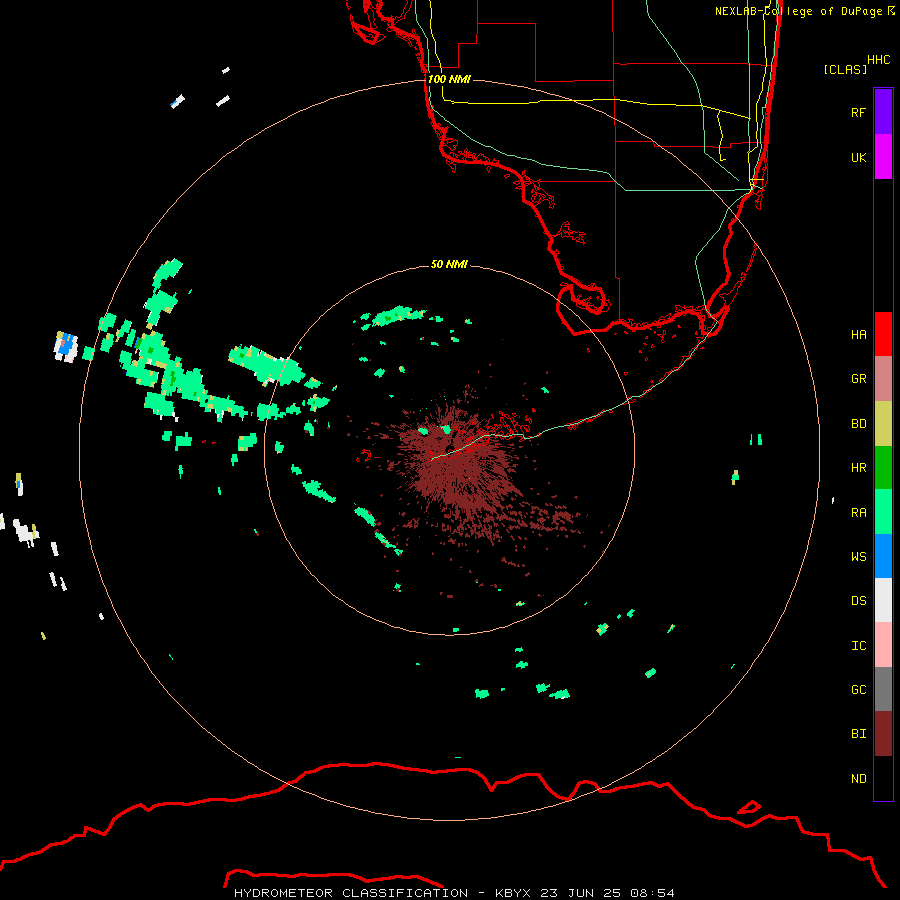900x900 pixels.
Task: Click the RA legend label
Action: coord(858,513)
